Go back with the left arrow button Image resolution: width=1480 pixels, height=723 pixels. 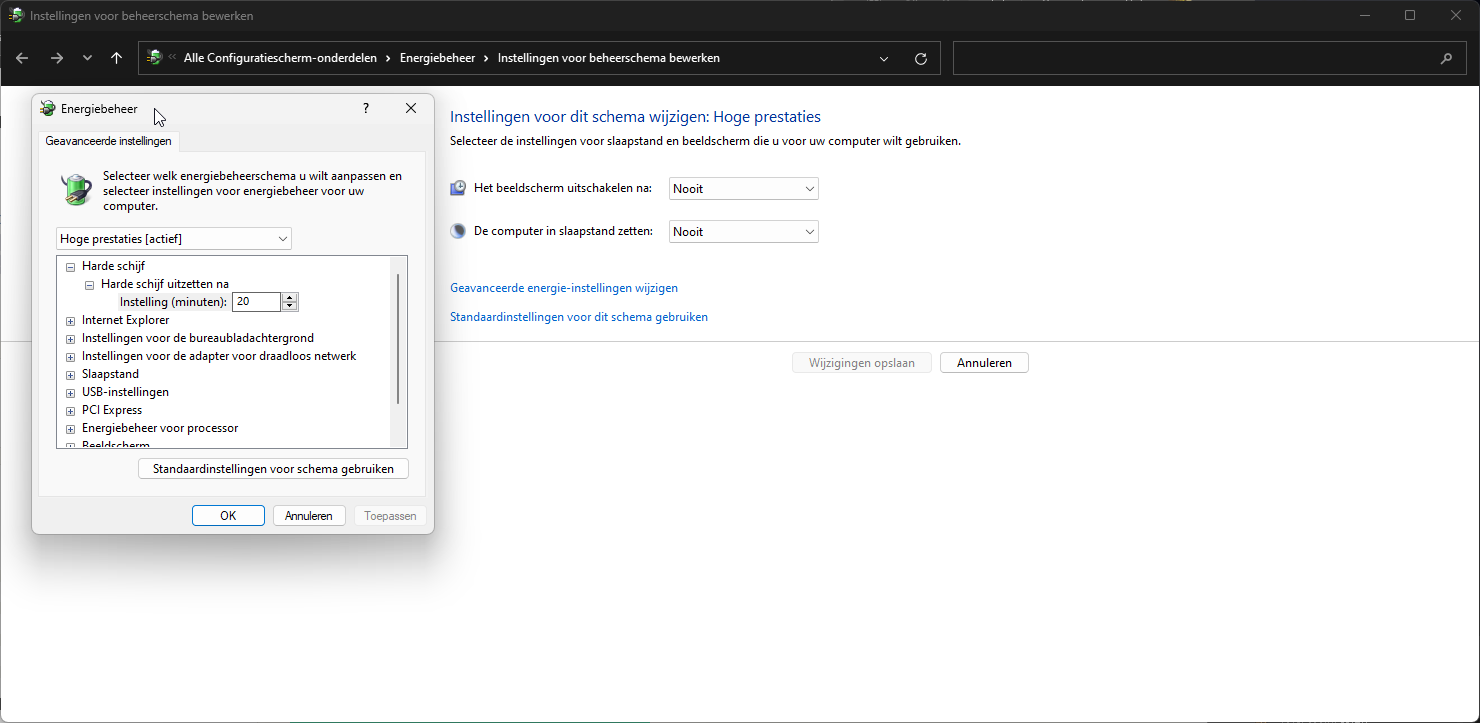(22, 58)
